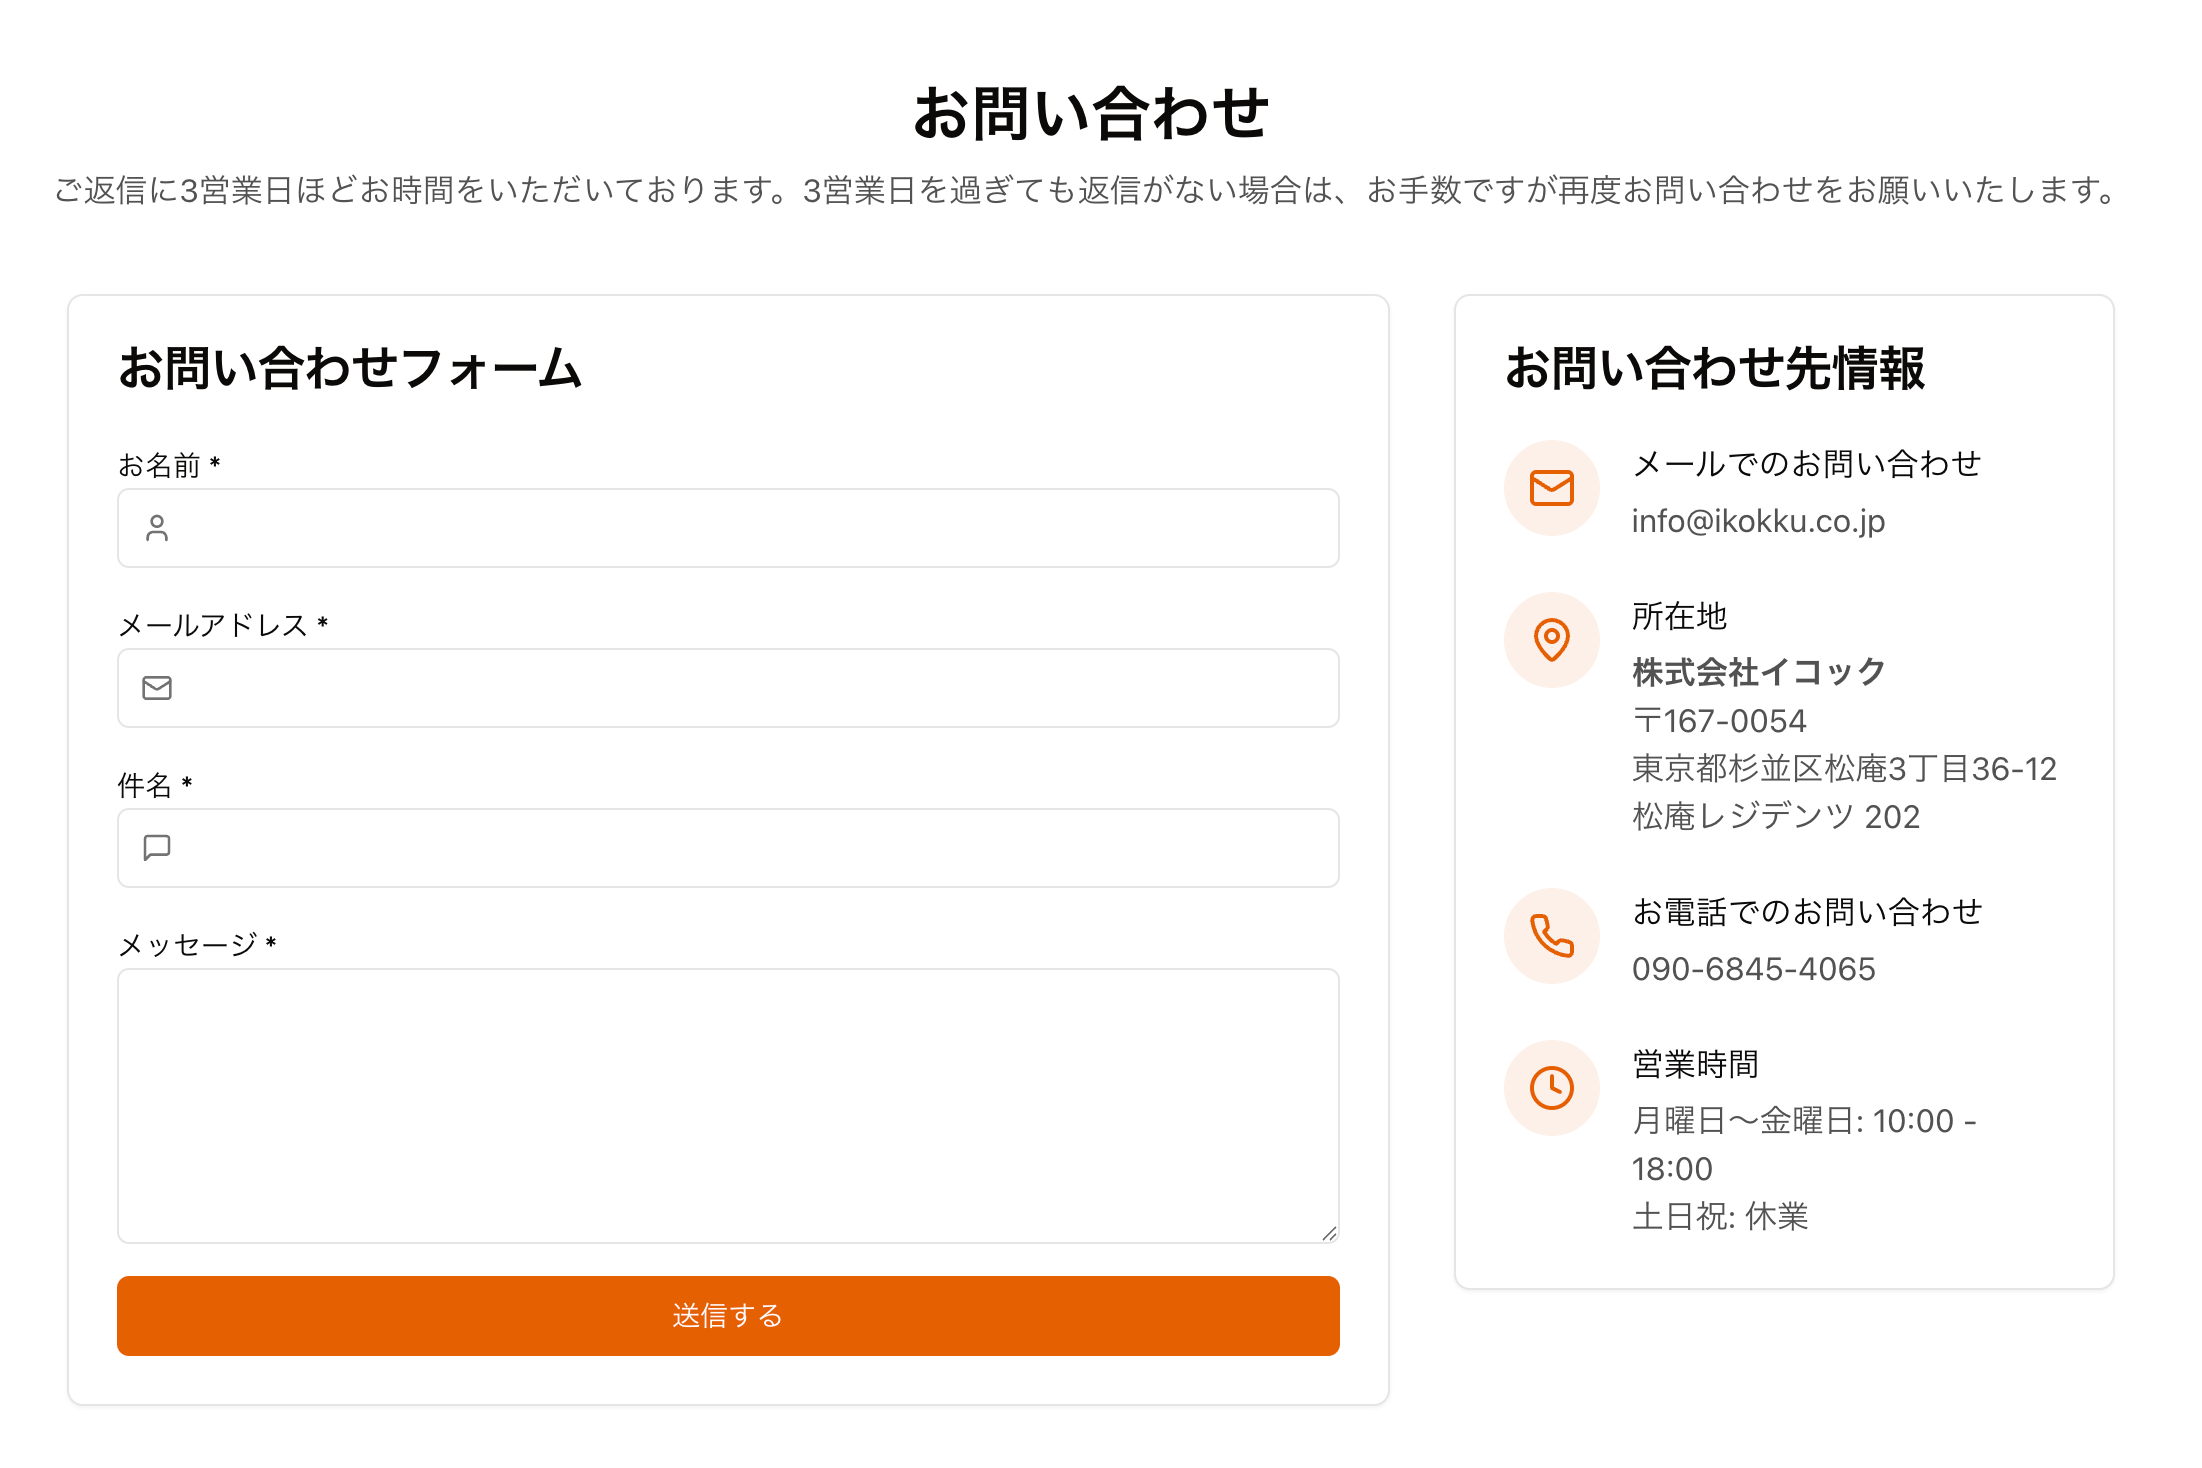Viewport: 2202px width, 1468px height.
Task: Click the orange phone handset icon
Action: pyautogui.click(x=1551, y=936)
